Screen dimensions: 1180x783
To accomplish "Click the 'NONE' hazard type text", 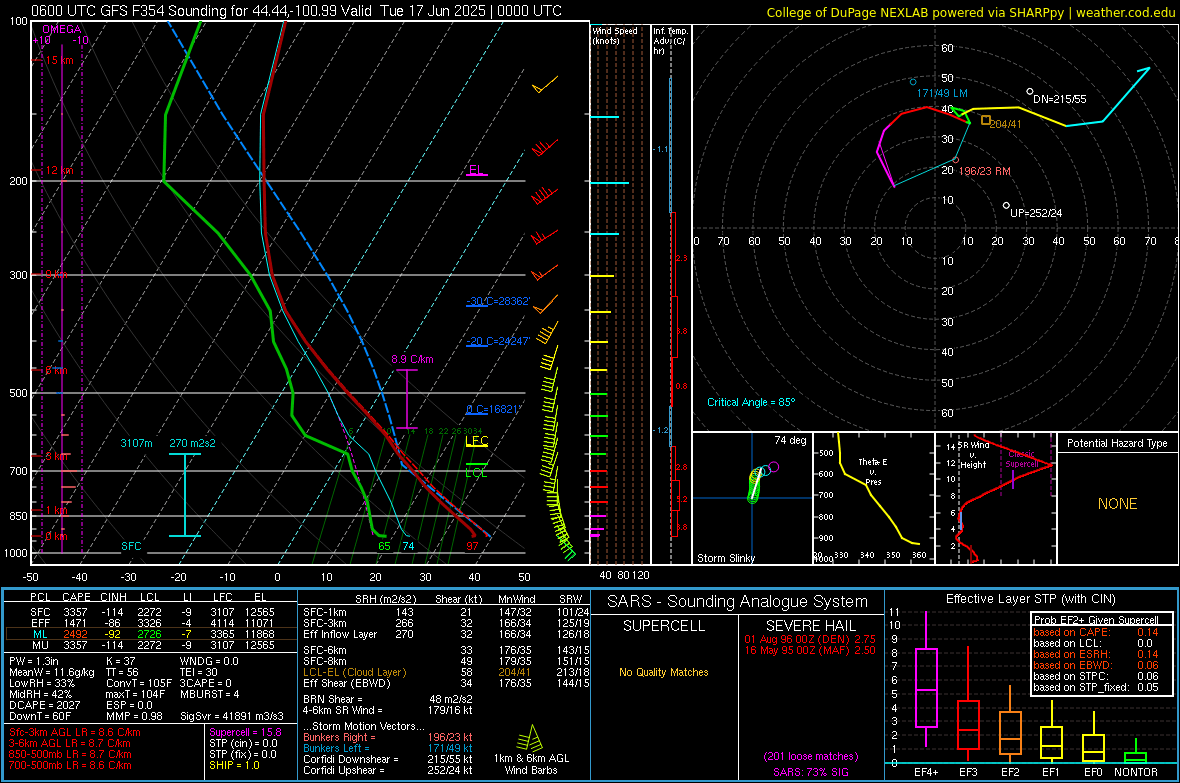I will point(1118,504).
